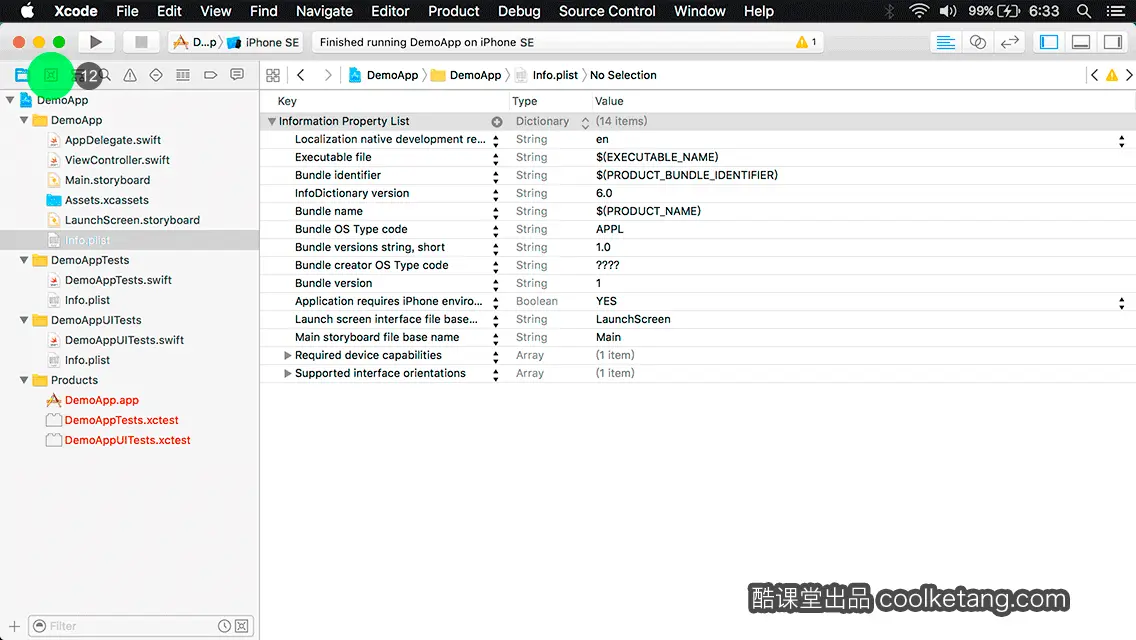The width and height of the screenshot is (1136, 640).
Task: Open Assets.xcassets catalog
Action: coord(106,200)
